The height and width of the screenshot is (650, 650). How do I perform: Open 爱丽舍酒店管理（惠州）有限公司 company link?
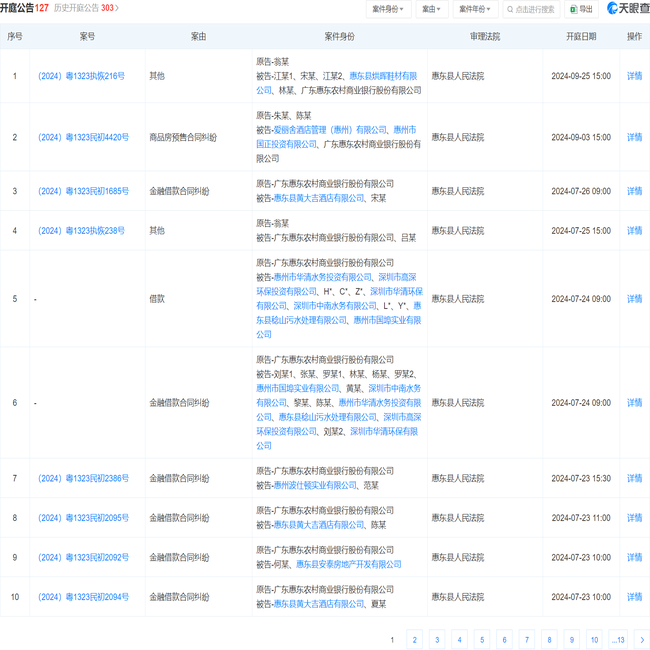coord(330,130)
